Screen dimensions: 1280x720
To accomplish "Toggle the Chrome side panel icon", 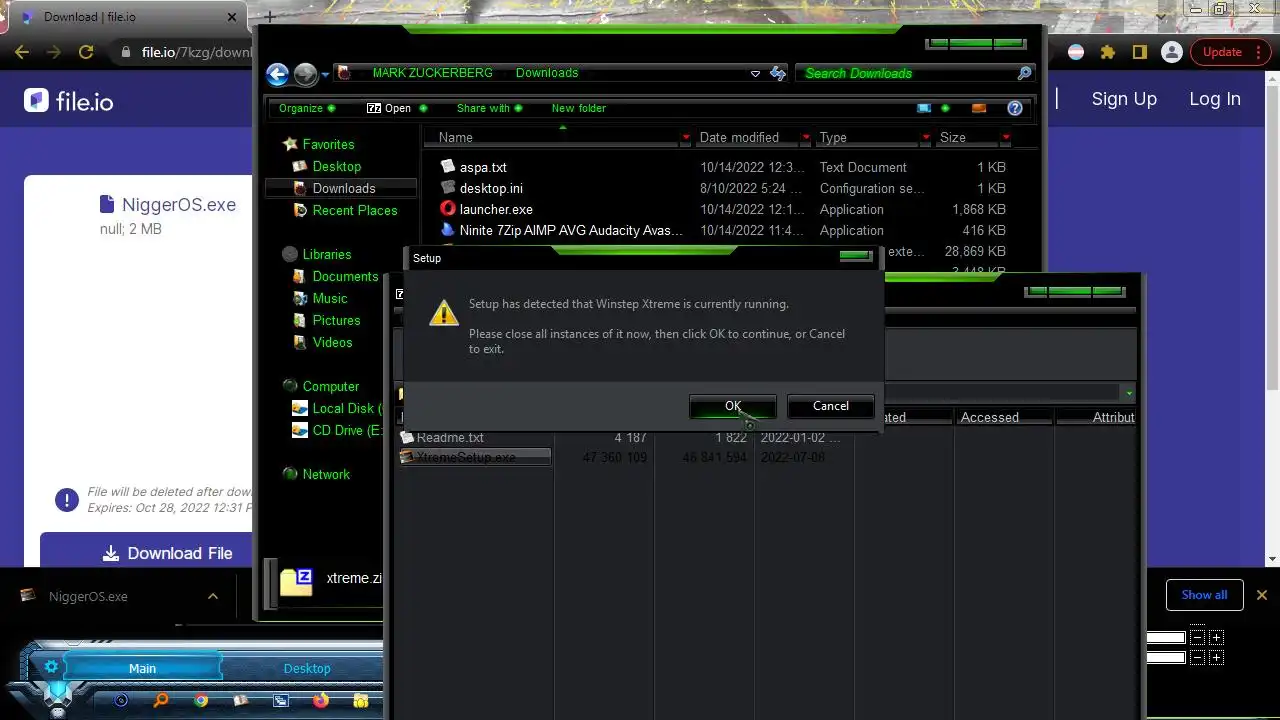I will 1139,52.
